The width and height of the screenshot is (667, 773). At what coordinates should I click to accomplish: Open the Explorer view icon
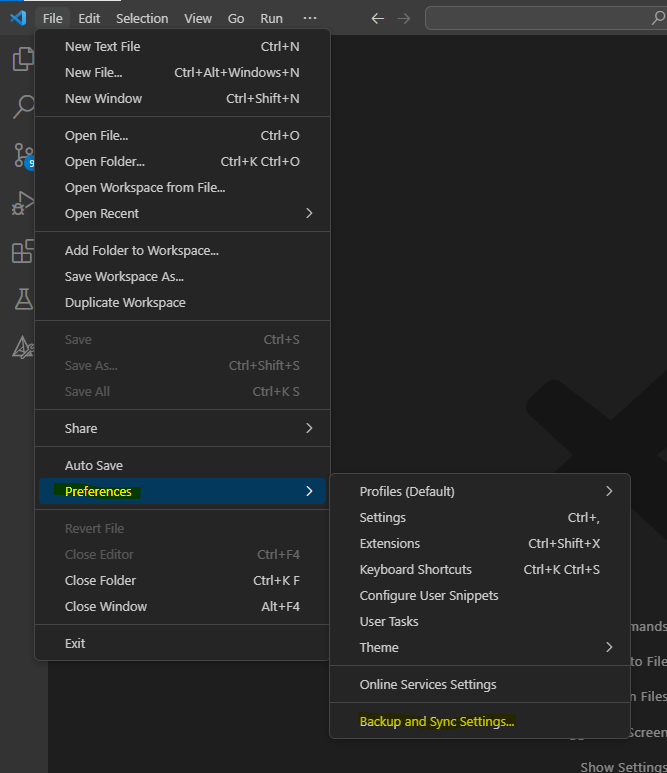coord(23,59)
